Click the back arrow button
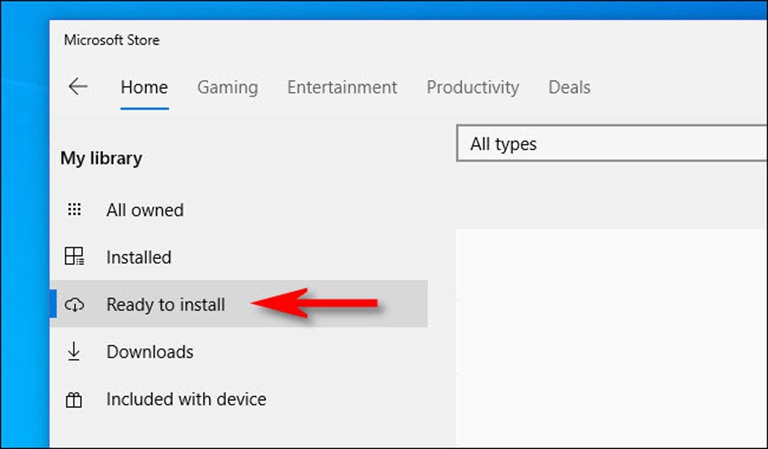 point(77,87)
